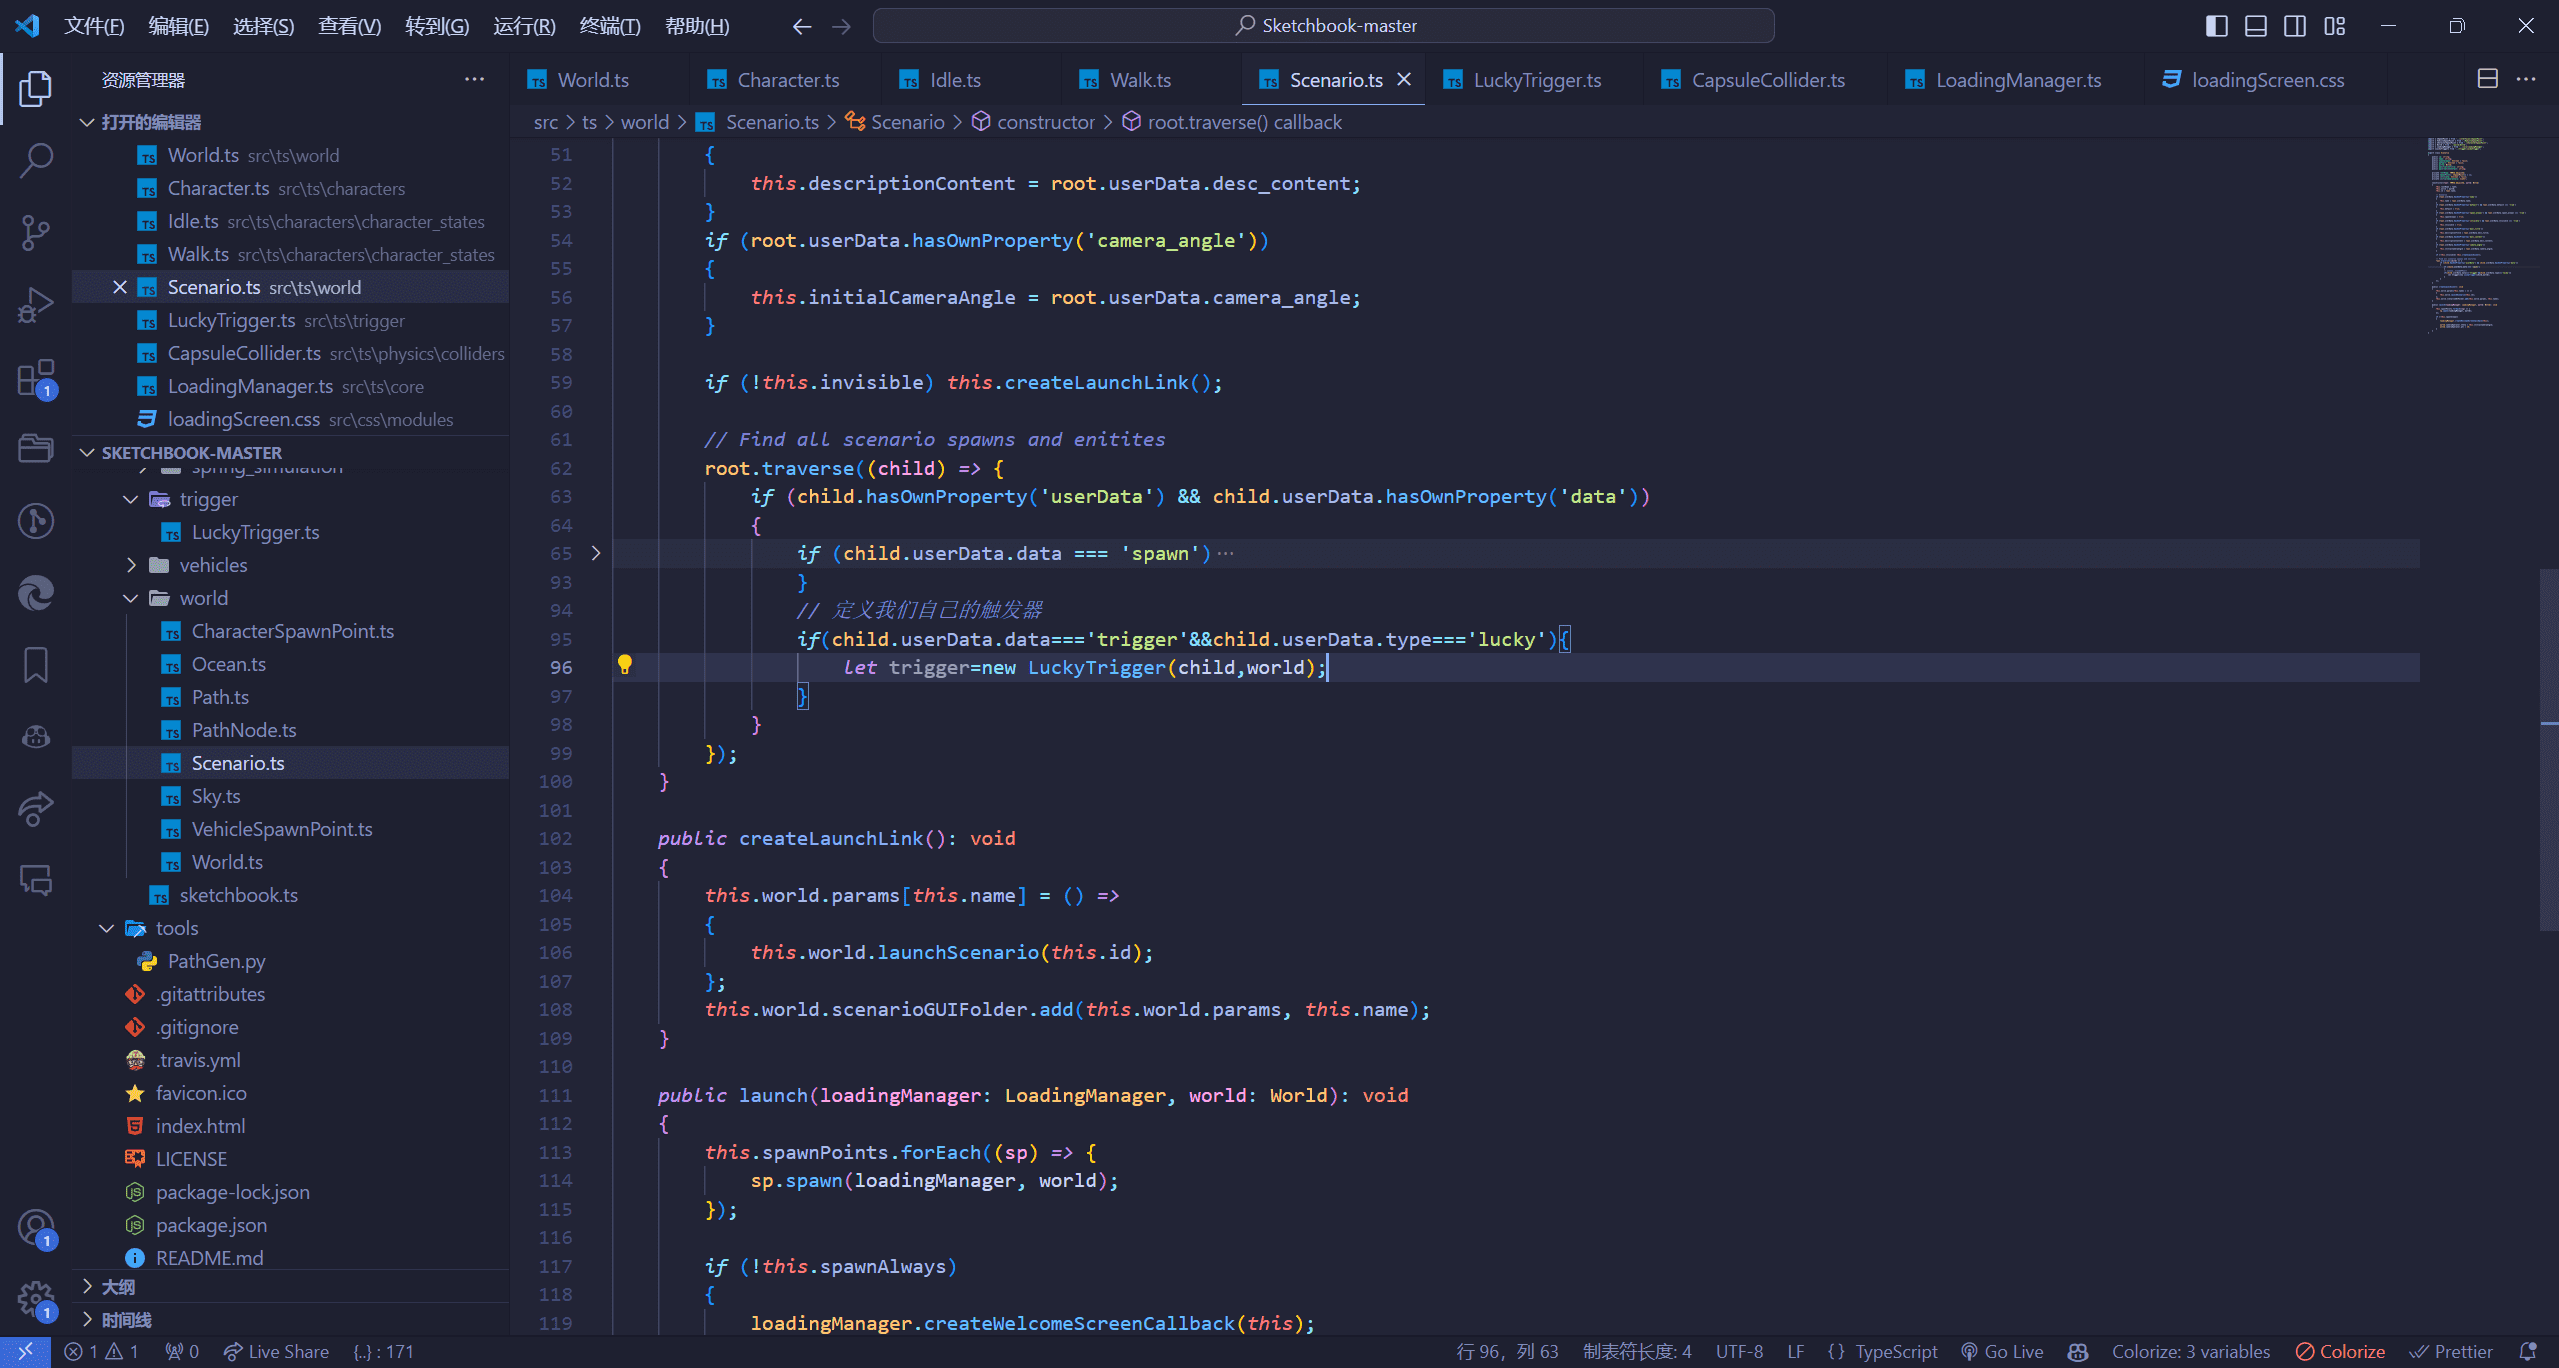2559x1368 pixels.
Task: Go back with navigation arrow
Action: tap(801, 26)
